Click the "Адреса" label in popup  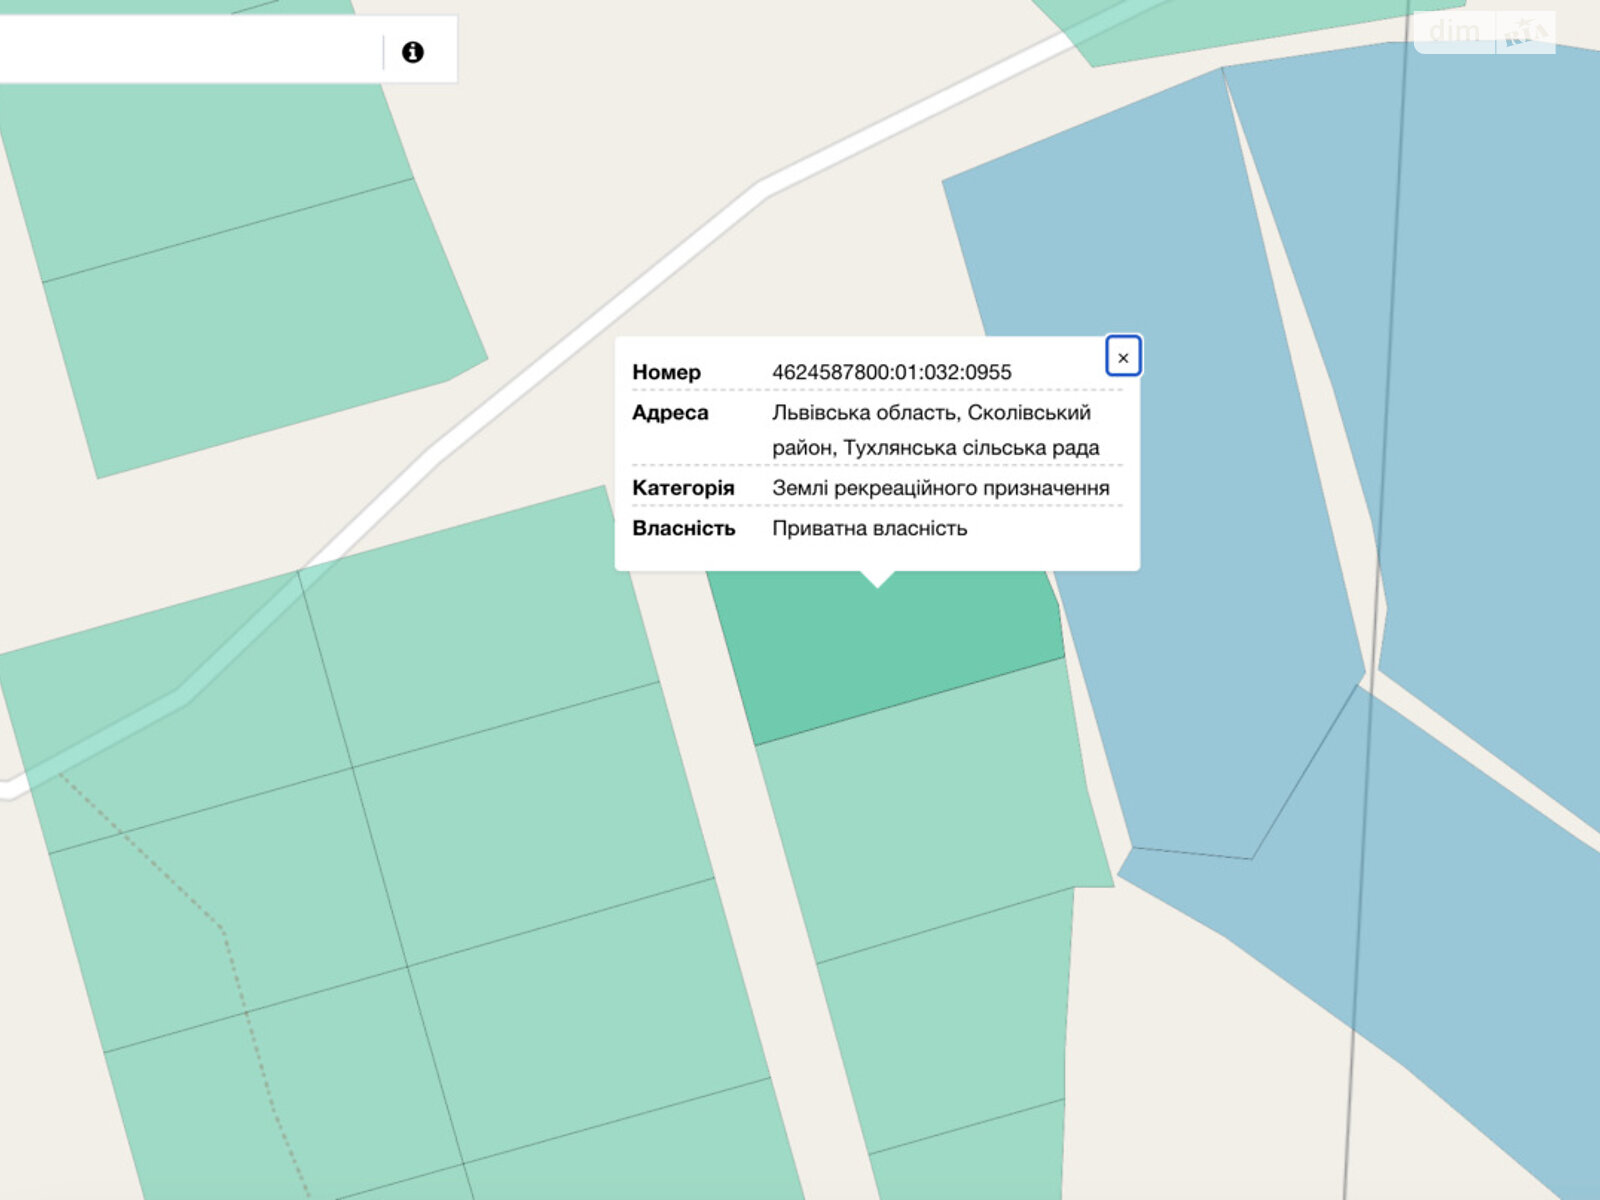point(670,412)
